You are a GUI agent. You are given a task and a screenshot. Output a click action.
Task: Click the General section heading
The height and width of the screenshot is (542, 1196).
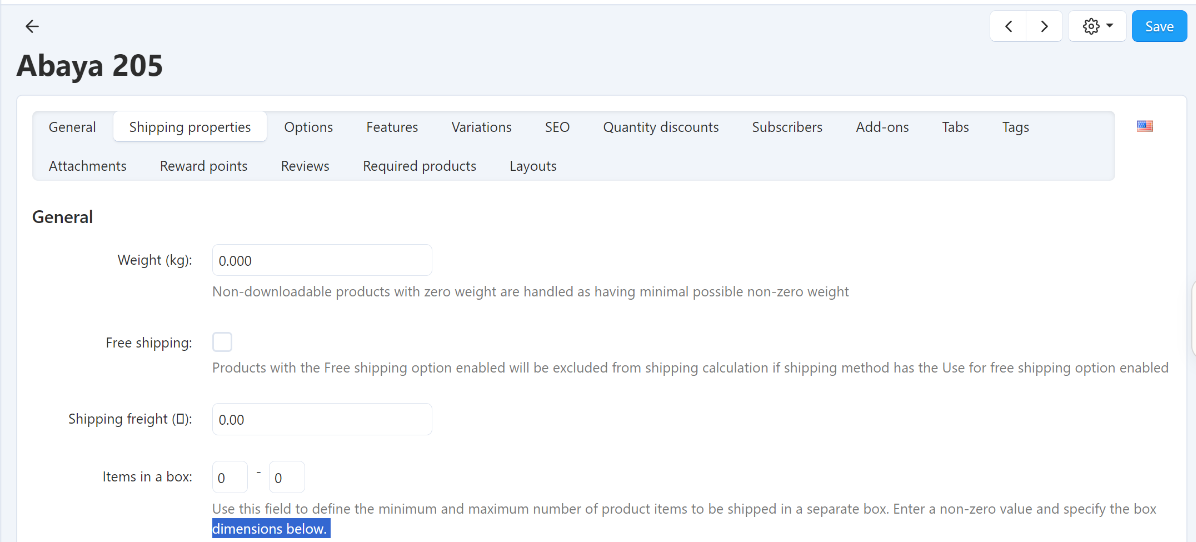63,217
